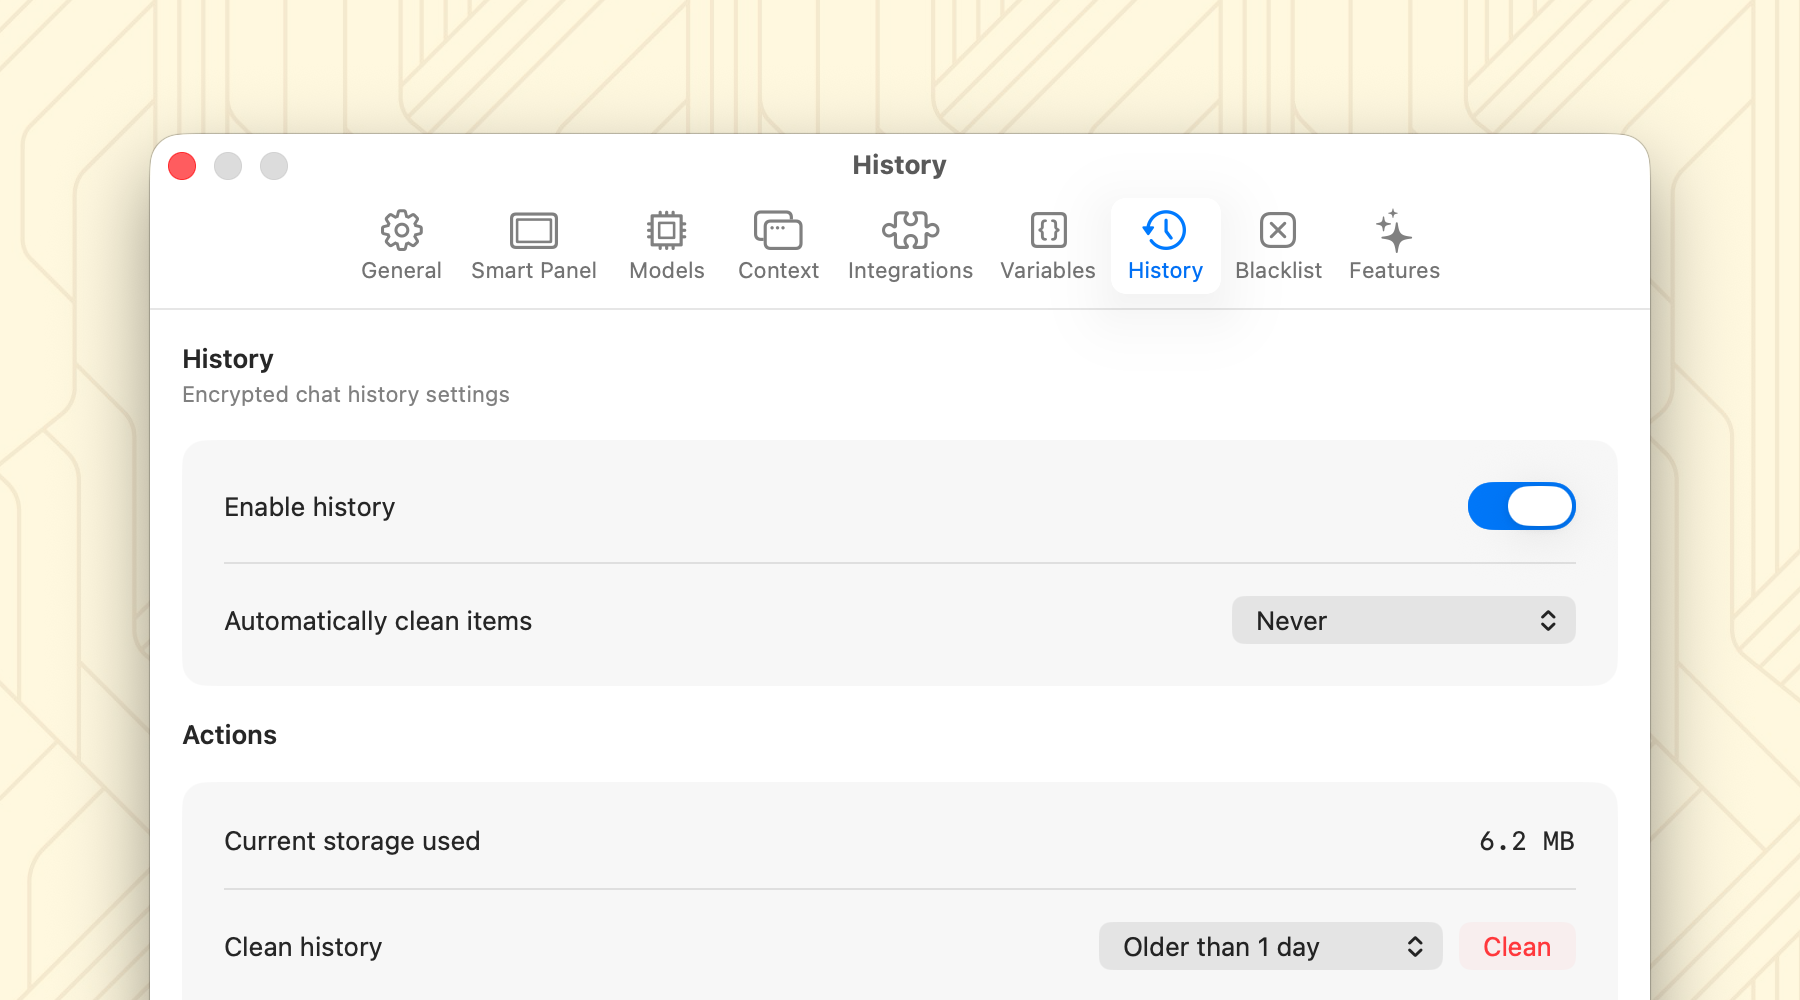Screen dimensions: 1800x1000
Task: Switch to the Features tab
Action: tap(1393, 245)
